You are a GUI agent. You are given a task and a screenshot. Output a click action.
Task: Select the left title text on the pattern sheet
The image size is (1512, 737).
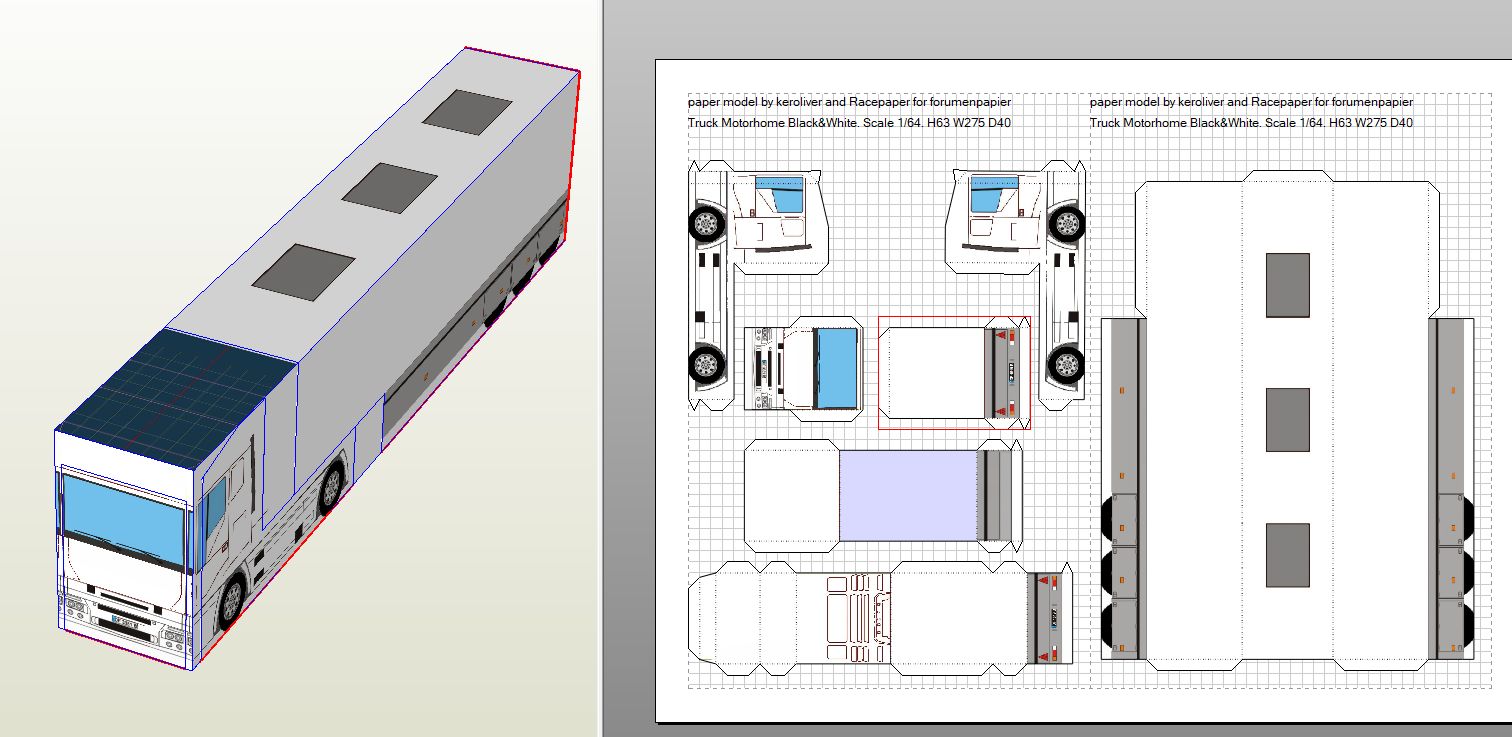click(x=849, y=112)
